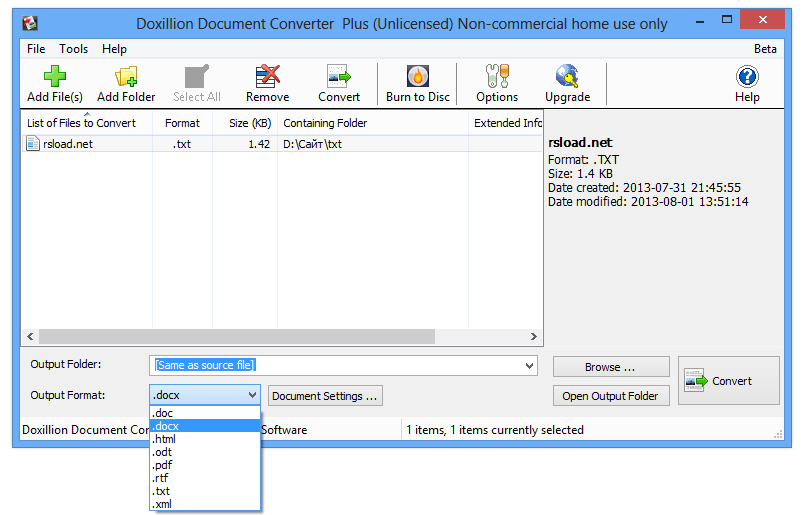Viewport: 810px width, 515px height.
Task: Click the Browse ... button
Action: [x=611, y=367]
